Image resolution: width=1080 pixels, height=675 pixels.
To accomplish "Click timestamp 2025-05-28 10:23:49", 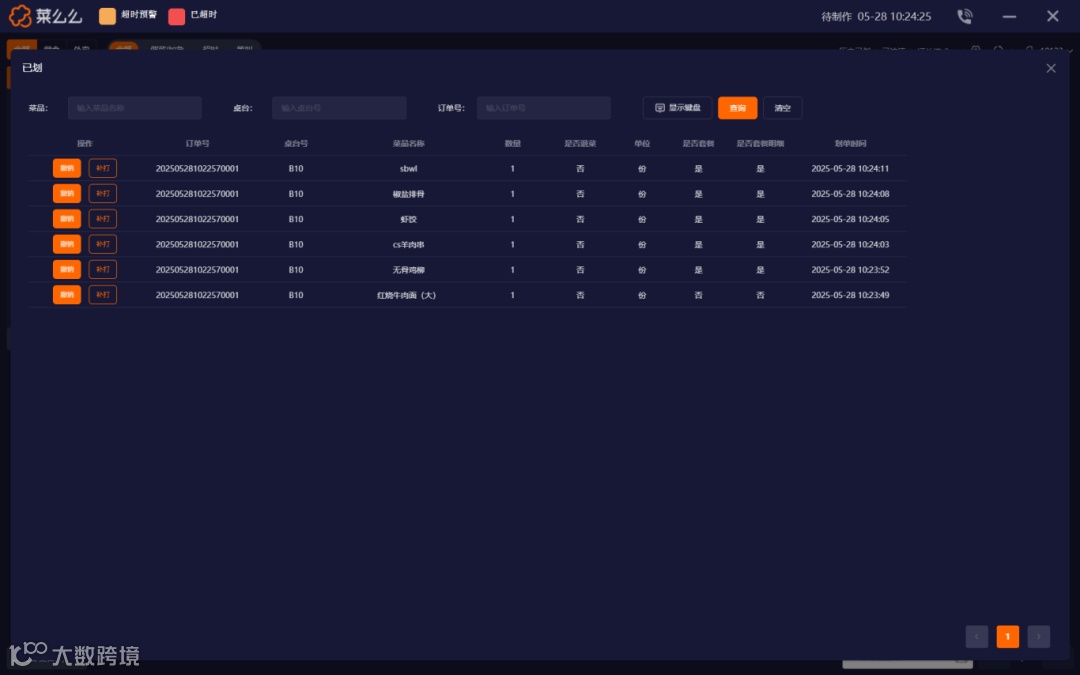I will (850, 295).
